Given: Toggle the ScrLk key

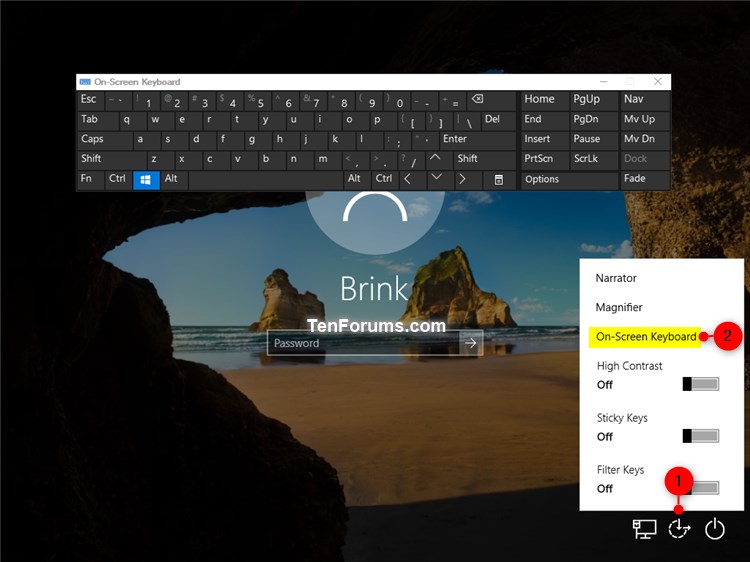Looking at the screenshot, I should coord(594,160).
